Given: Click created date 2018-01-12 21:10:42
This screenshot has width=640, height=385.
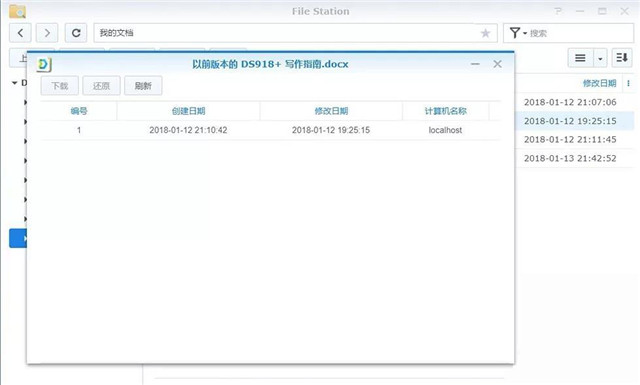Looking at the screenshot, I should pyautogui.click(x=188, y=130).
